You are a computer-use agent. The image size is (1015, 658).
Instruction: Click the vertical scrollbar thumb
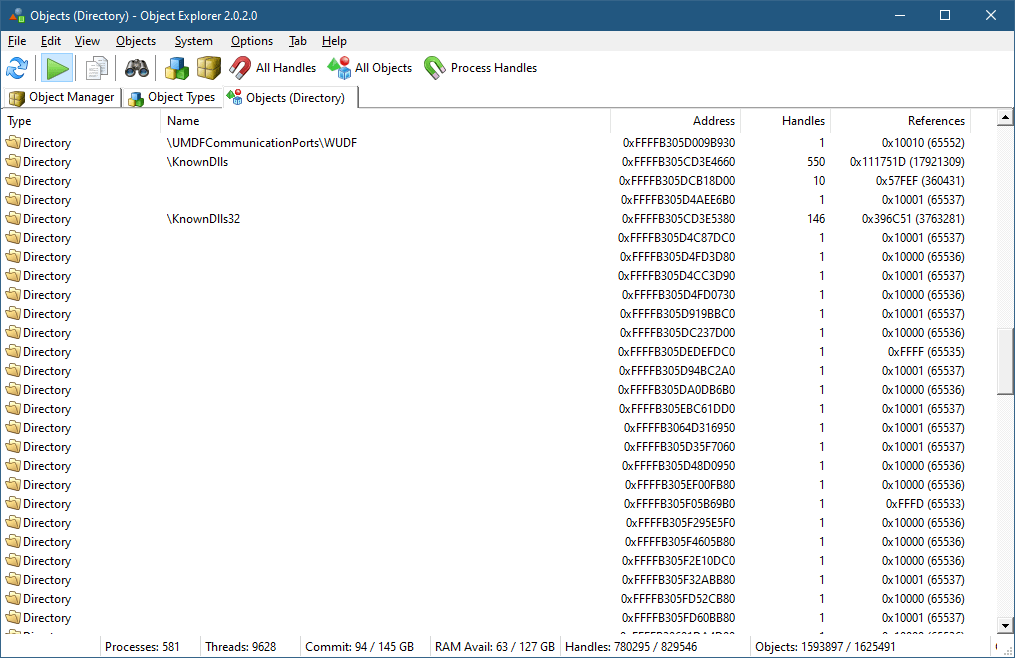coord(1005,360)
